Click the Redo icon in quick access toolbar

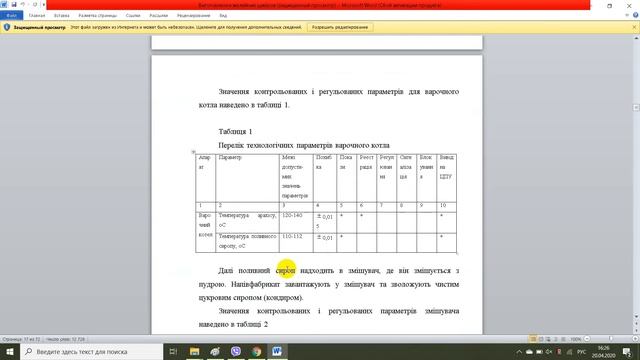(x=35, y=4)
